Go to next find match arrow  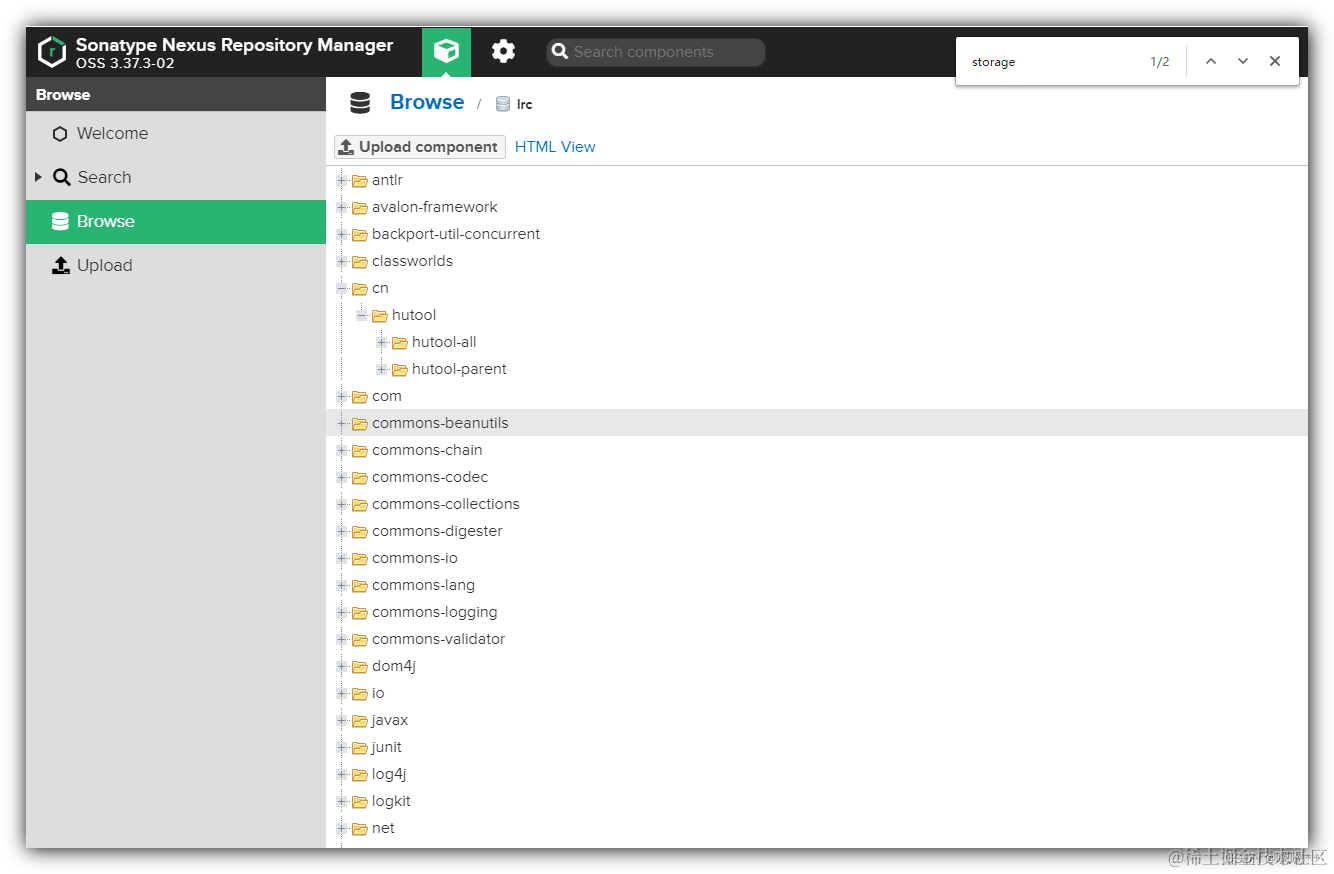[1243, 62]
